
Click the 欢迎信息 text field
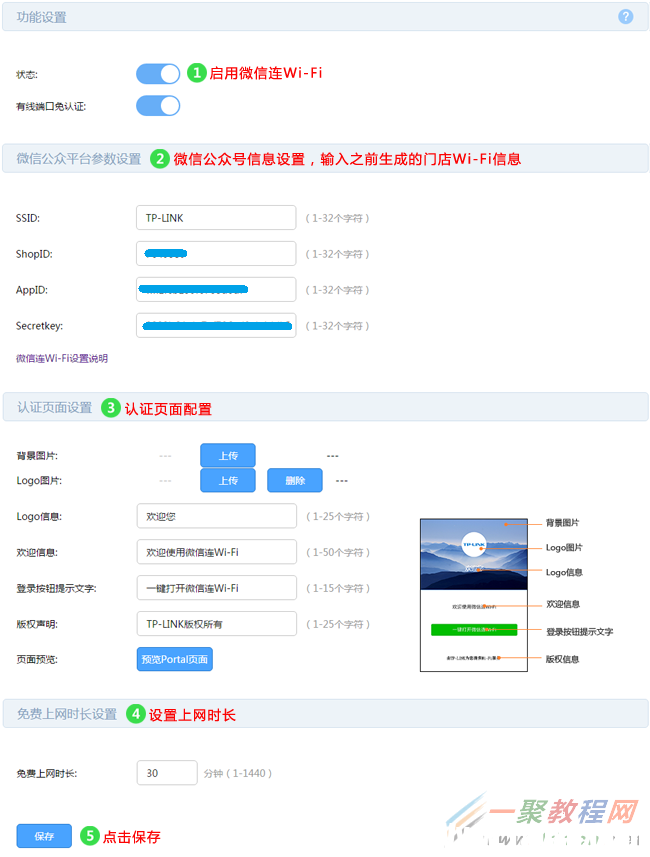[216, 552]
